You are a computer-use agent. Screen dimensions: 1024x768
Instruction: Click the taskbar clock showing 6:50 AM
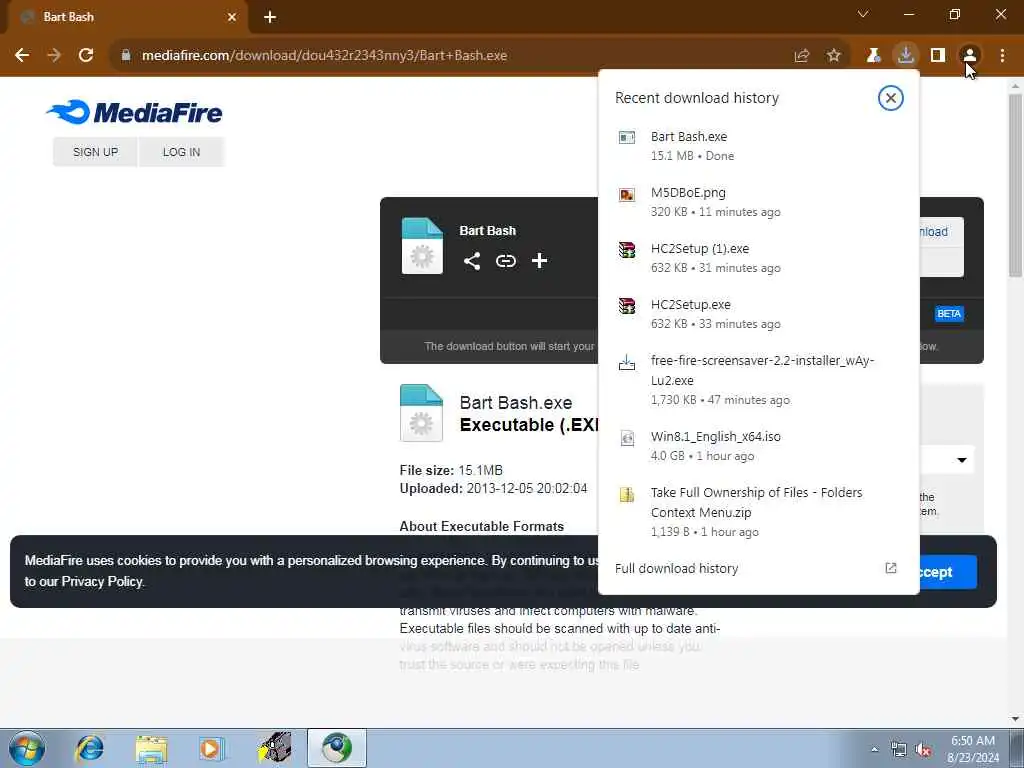click(x=972, y=749)
